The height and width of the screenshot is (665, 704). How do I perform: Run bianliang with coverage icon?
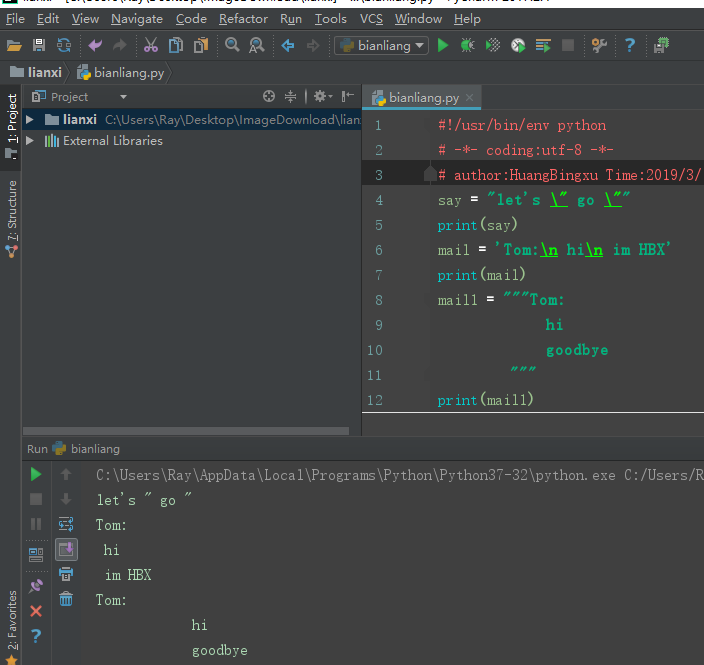click(x=493, y=45)
